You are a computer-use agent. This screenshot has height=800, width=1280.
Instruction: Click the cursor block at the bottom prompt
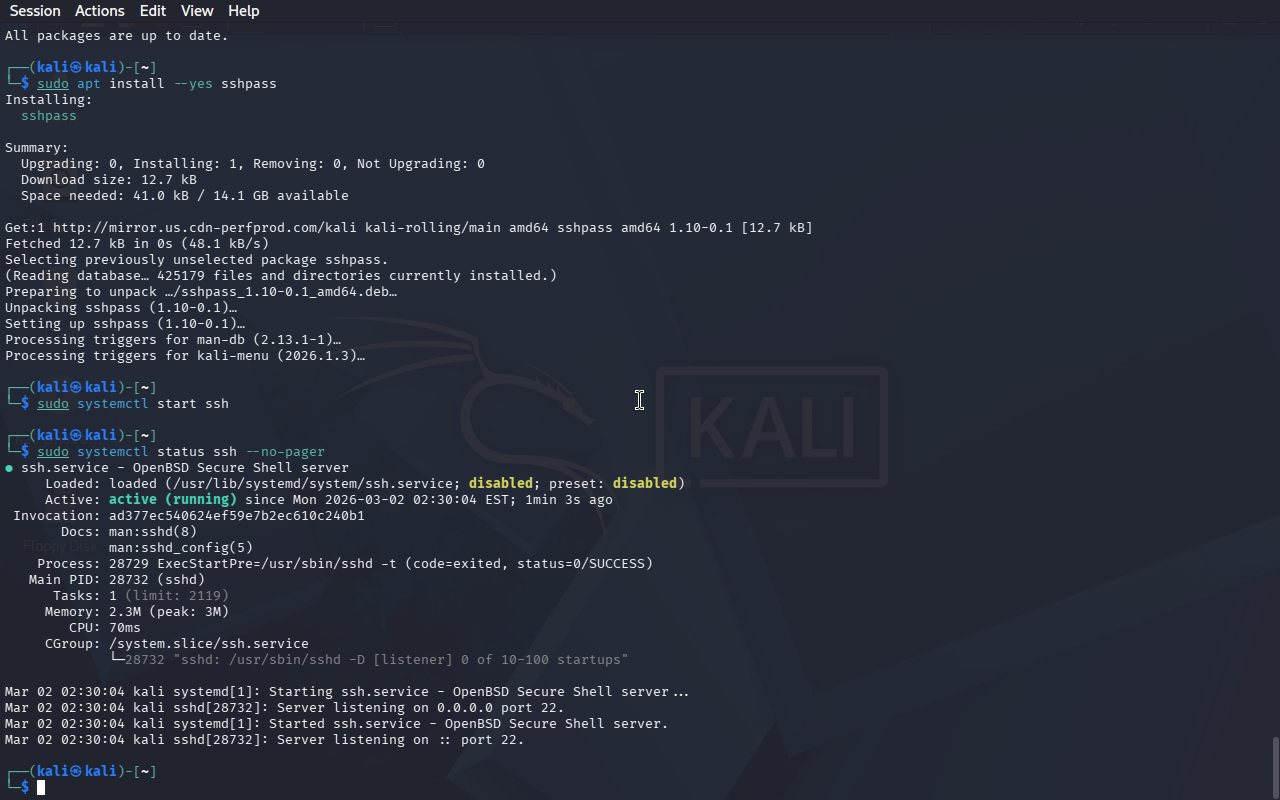click(41, 788)
